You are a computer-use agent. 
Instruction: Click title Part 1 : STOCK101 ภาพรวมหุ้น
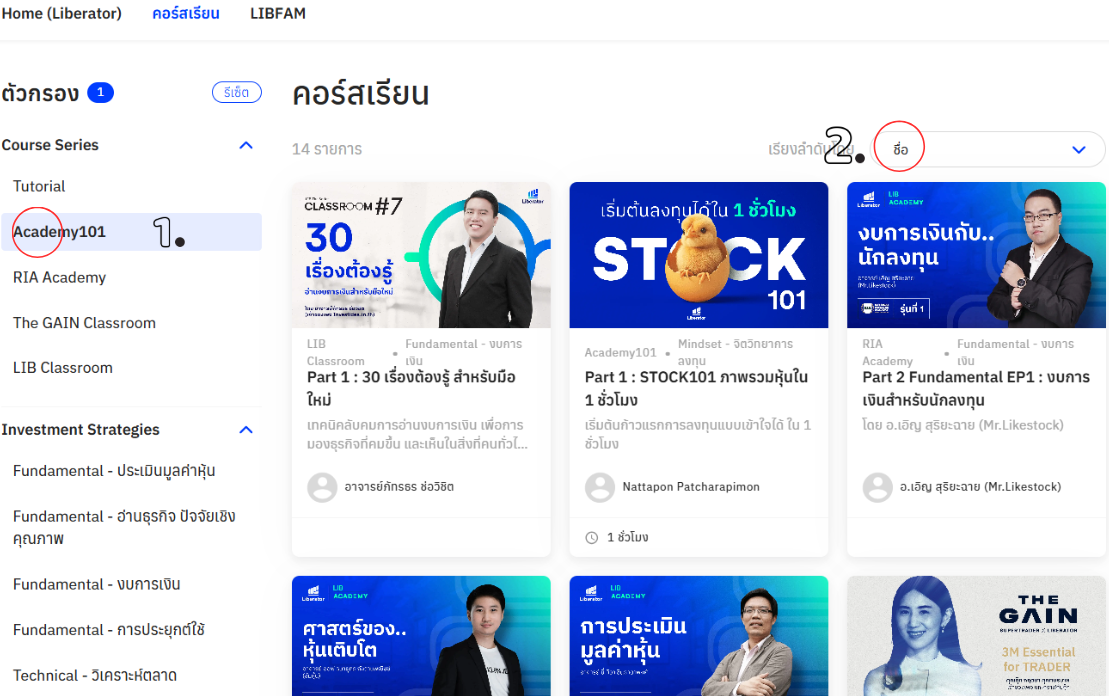click(x=696, y=388)
